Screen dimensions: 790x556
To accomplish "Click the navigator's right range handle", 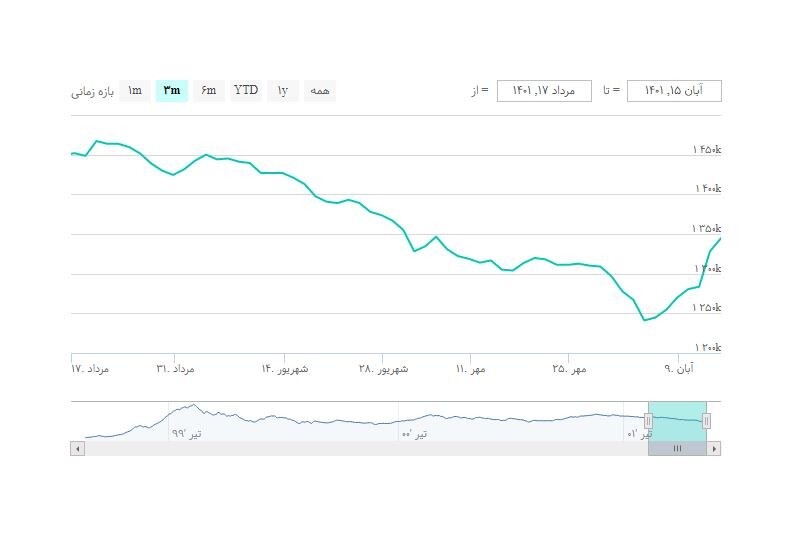I will point(706,421).
